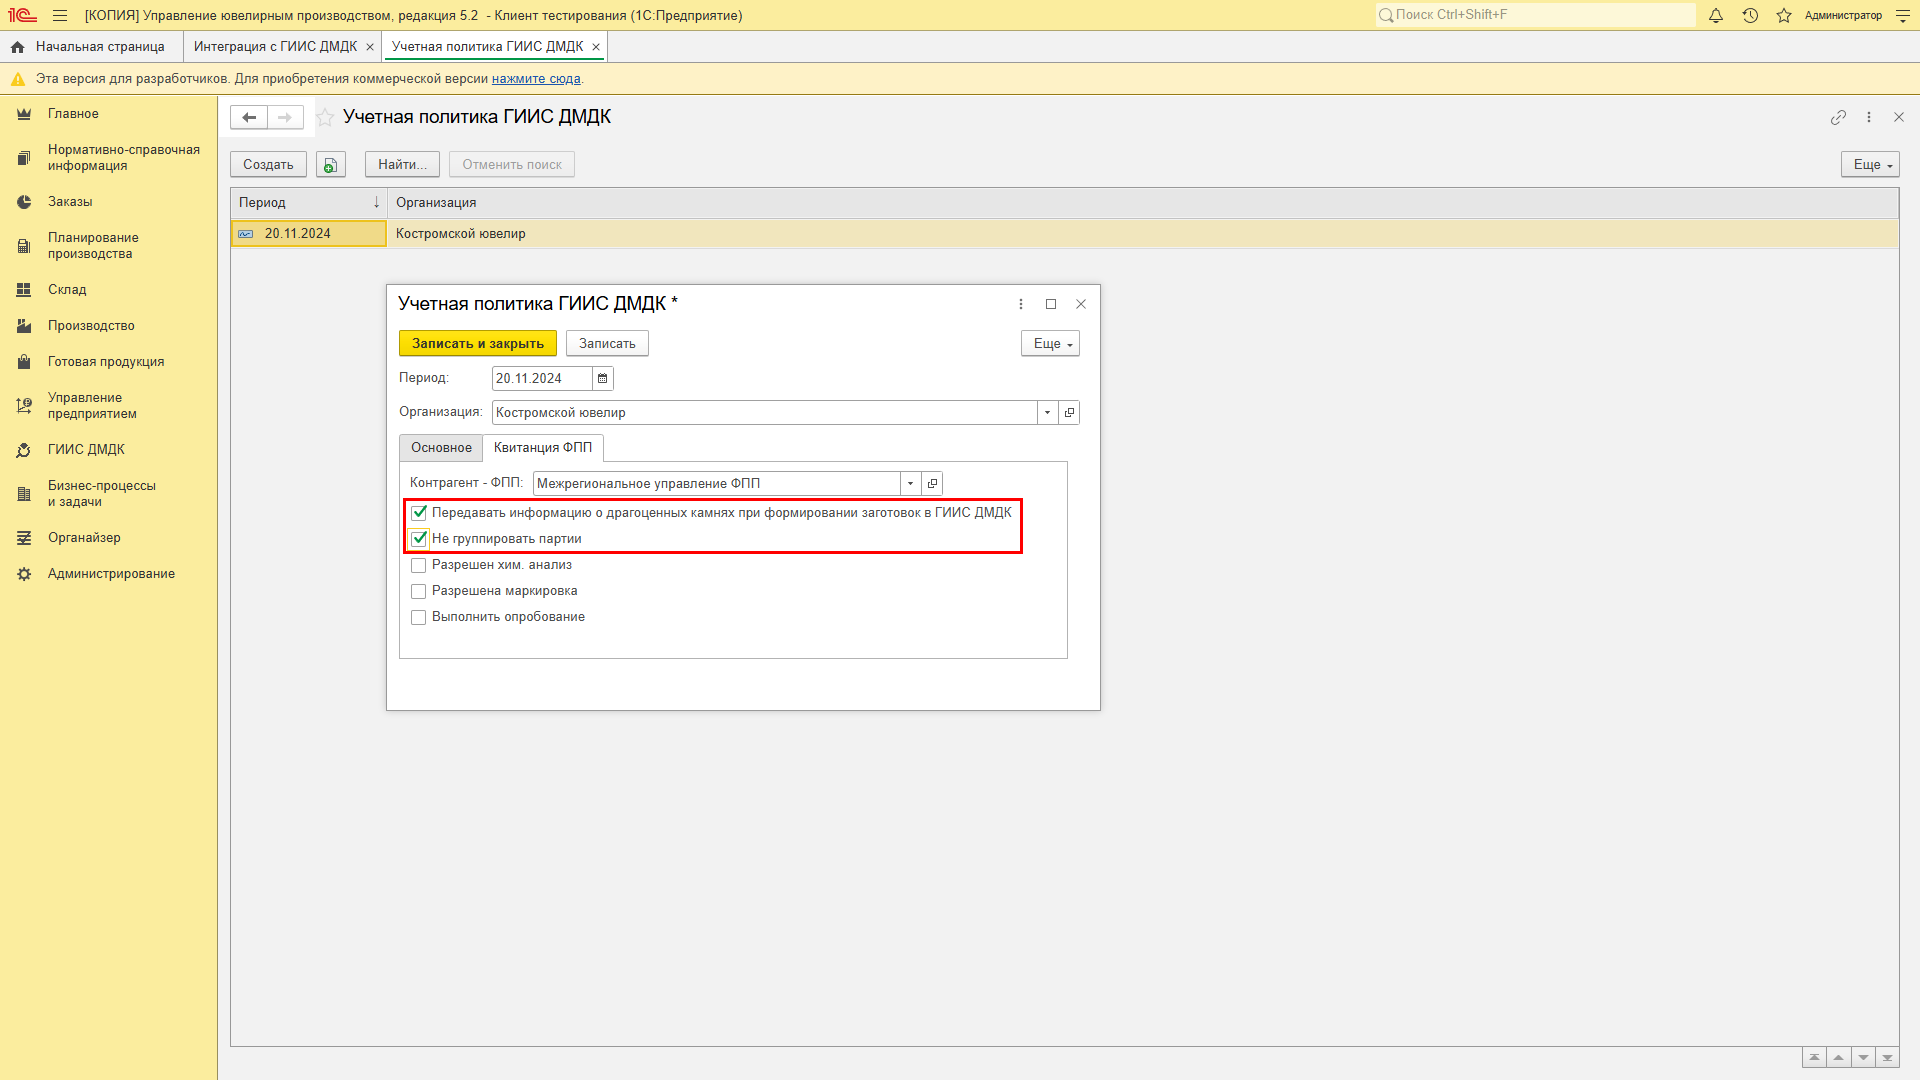Open Контрагент - ФПП record icon

(x=932, y=483)
